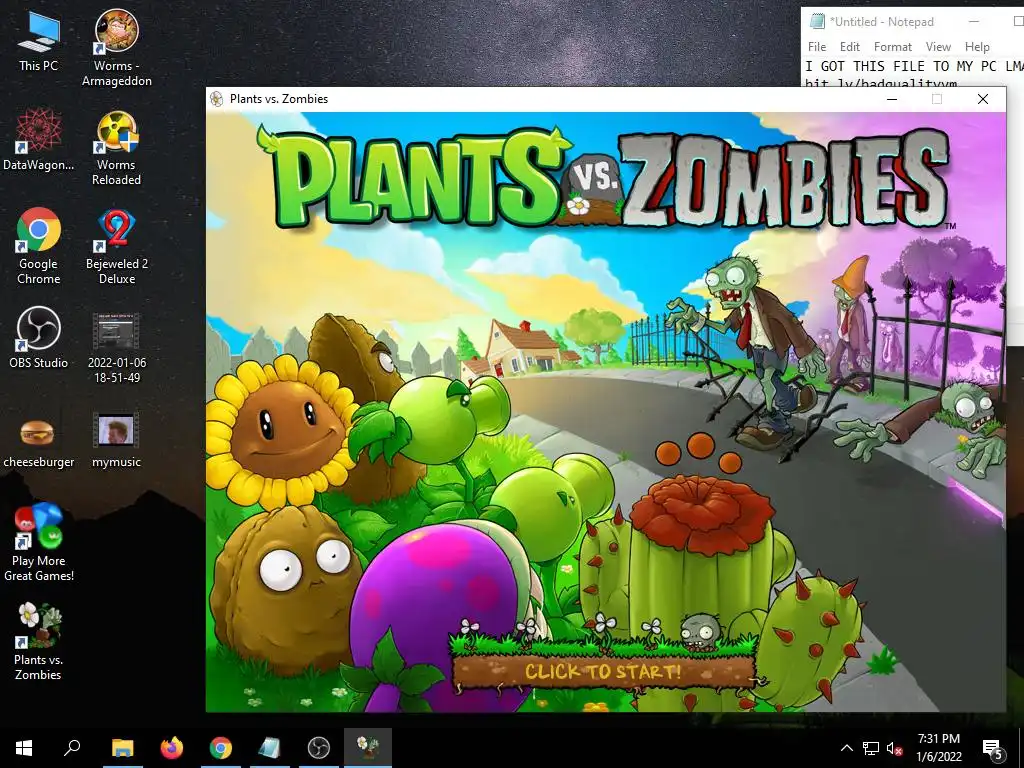The image size is (1024, 768).
Task: Switch to Chrome in the taskbar
Action: click(221, 748)
